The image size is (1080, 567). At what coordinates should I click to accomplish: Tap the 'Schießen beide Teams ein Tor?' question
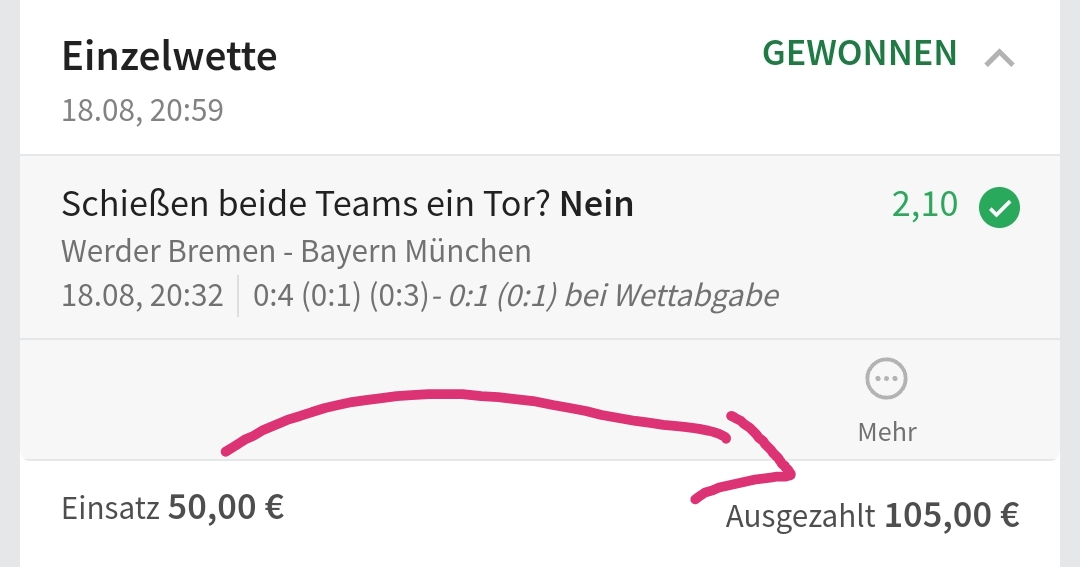[x=306, y=204]
